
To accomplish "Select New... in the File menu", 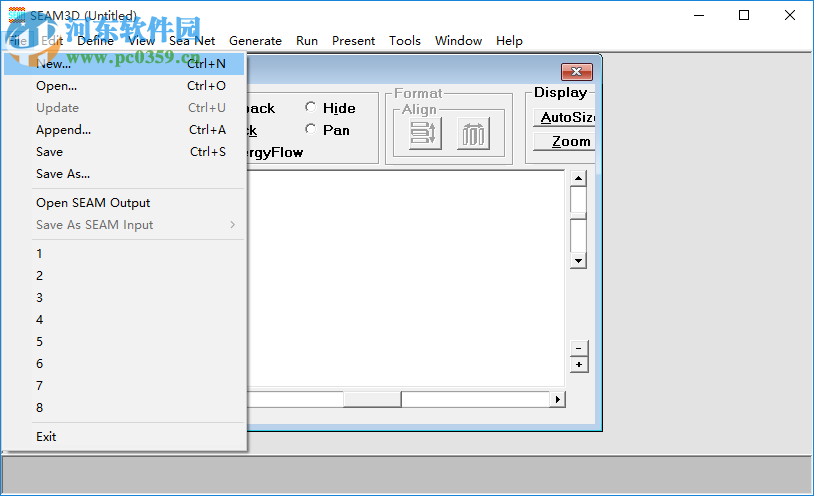I will click(x=124, y=64).
